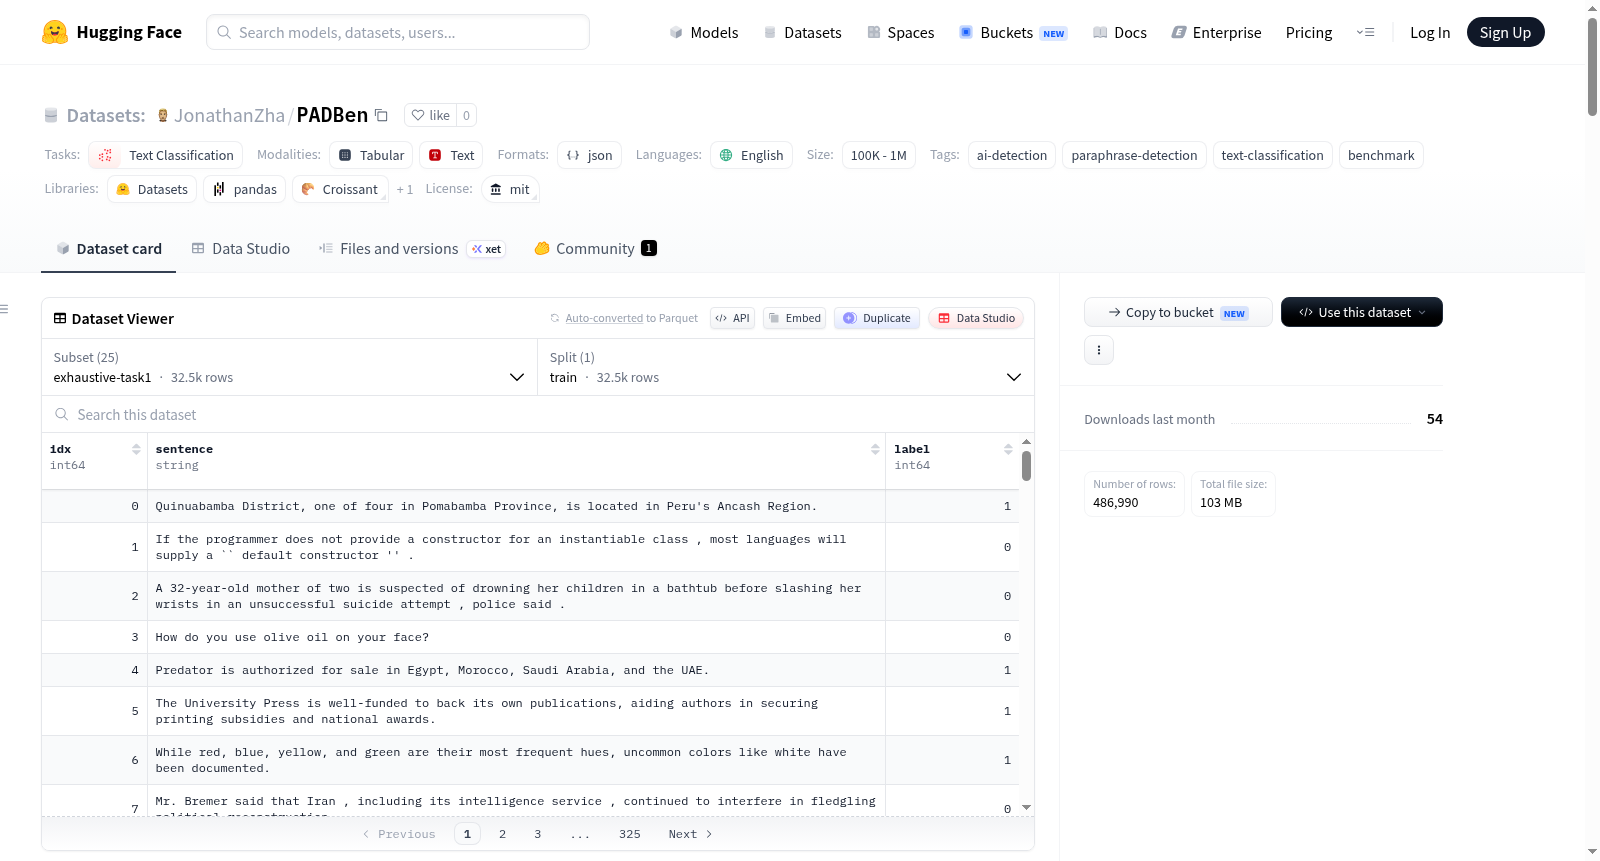The image size is (1600, 861).
Task: Select the pandas library tag
Action: point(245,189)
